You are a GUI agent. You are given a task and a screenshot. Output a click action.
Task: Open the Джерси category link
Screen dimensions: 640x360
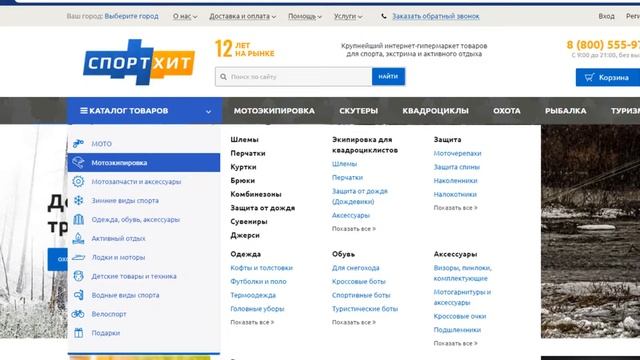point(244,235)
